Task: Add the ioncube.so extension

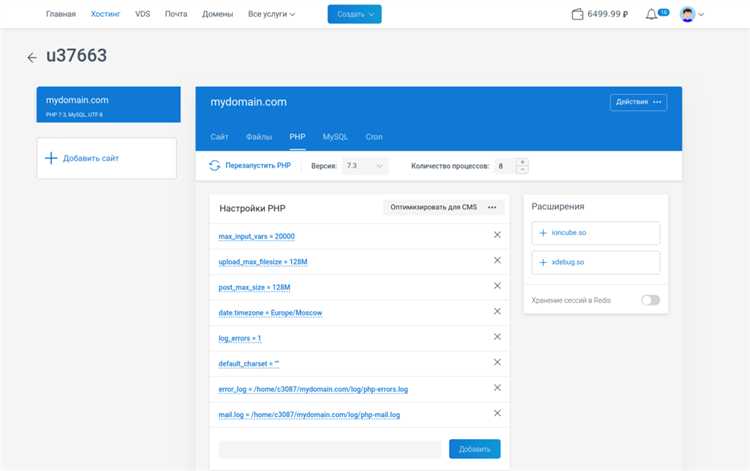Action: click(596, 233)
